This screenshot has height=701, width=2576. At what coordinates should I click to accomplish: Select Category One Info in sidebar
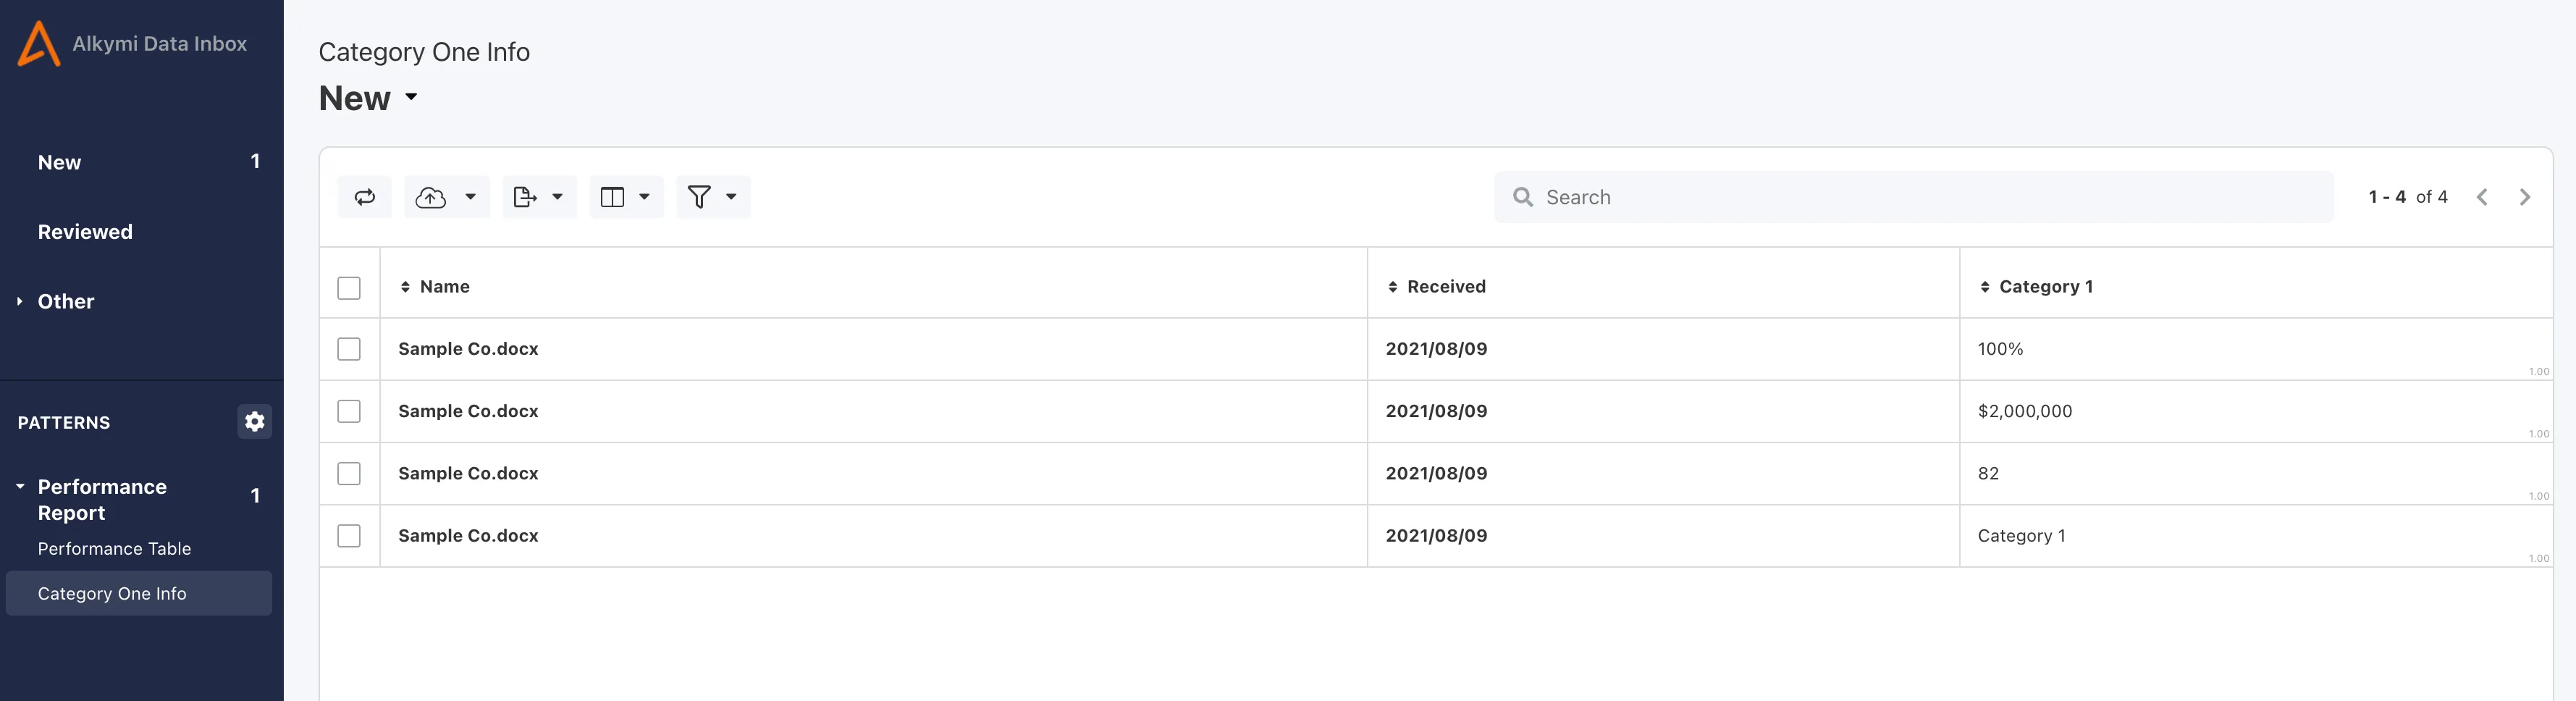[139, 593]
